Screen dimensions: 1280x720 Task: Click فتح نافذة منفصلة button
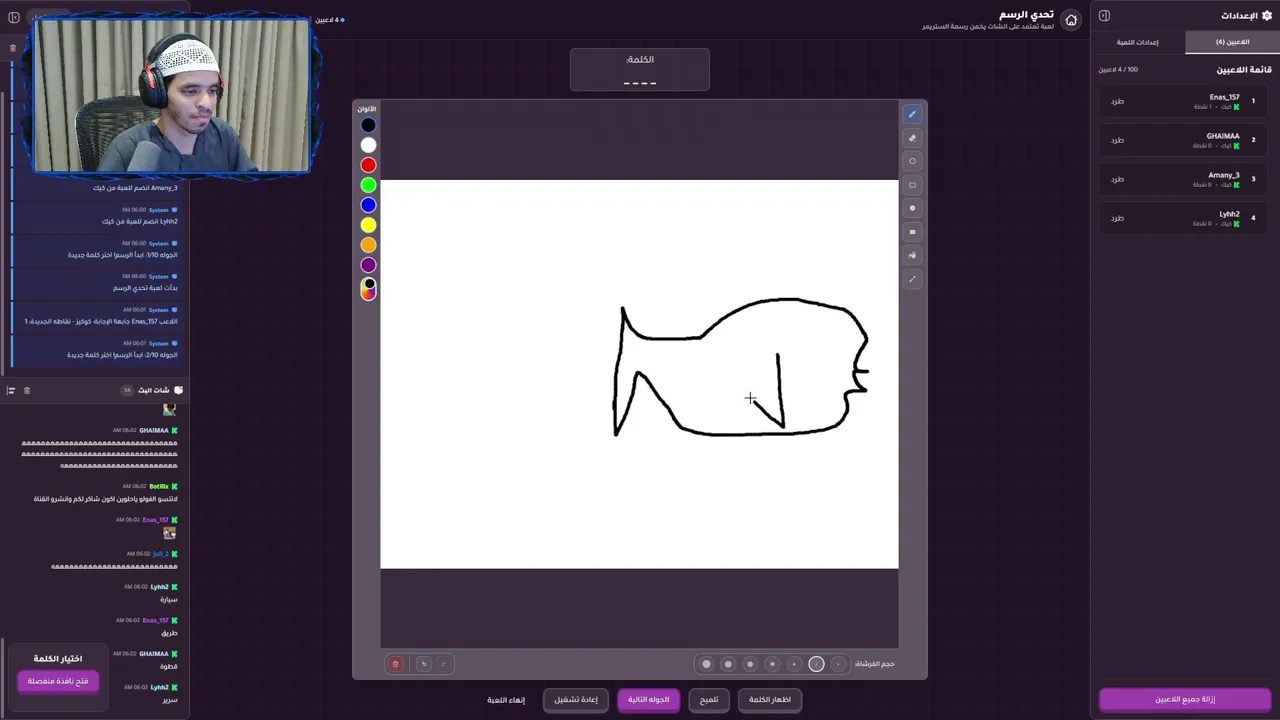58,681
